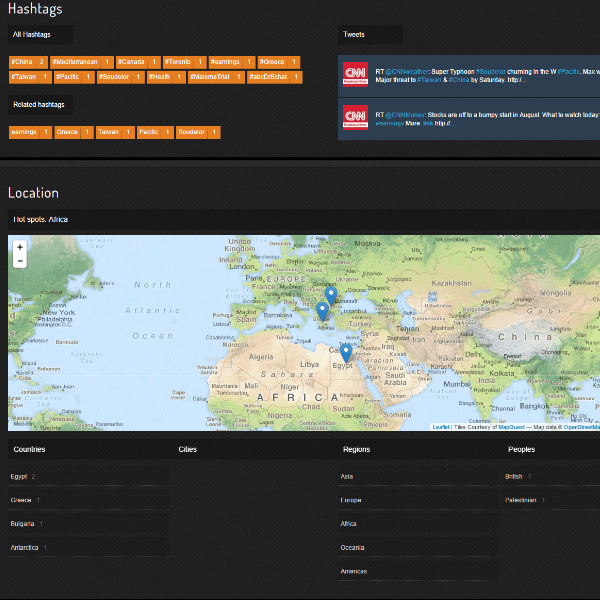Select Antarctica in the Countries list
Image resolution: width=600 pixels, height=600 pixels.
pyautogui.click(x=89, y=548)
